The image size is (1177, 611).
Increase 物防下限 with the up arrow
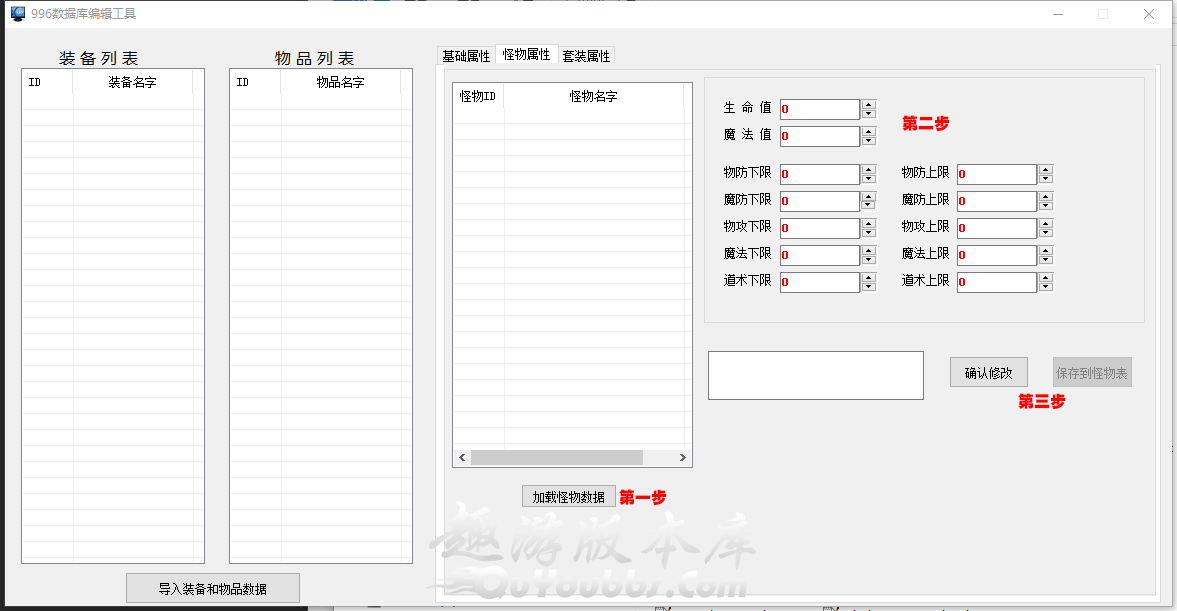point(869,170)
